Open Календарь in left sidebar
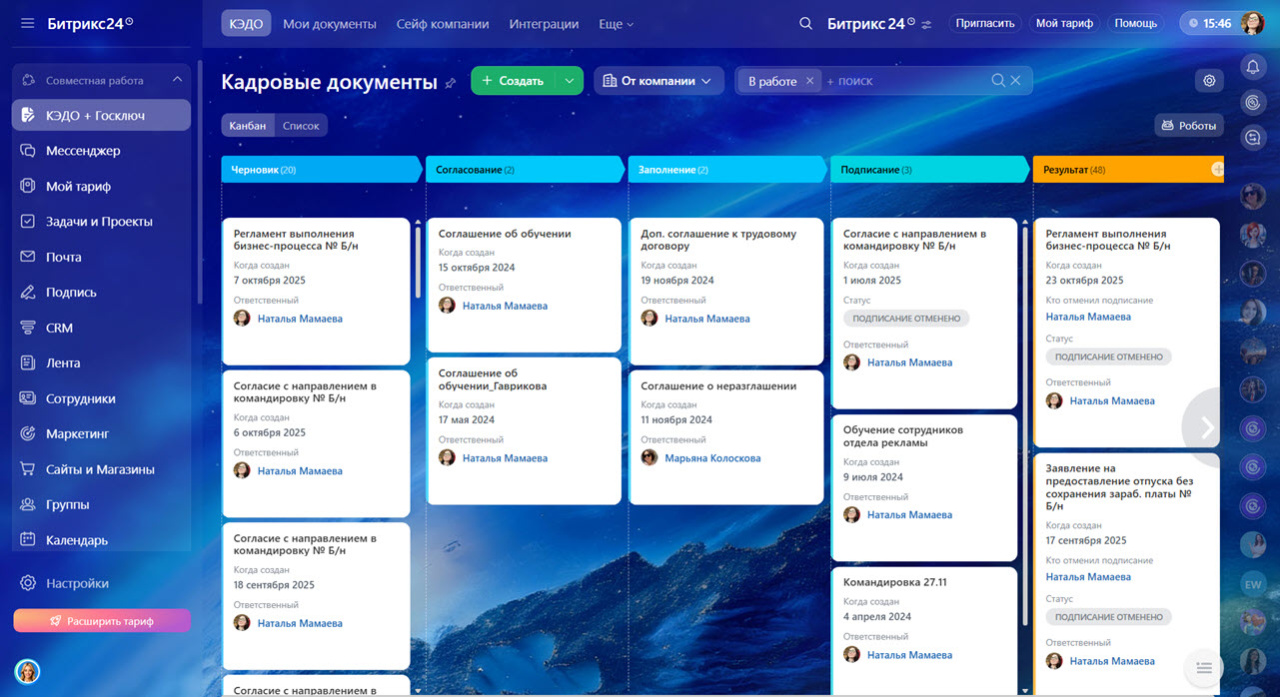The height and width of the screenshot is (697, 1280). [x=76, y=540]
